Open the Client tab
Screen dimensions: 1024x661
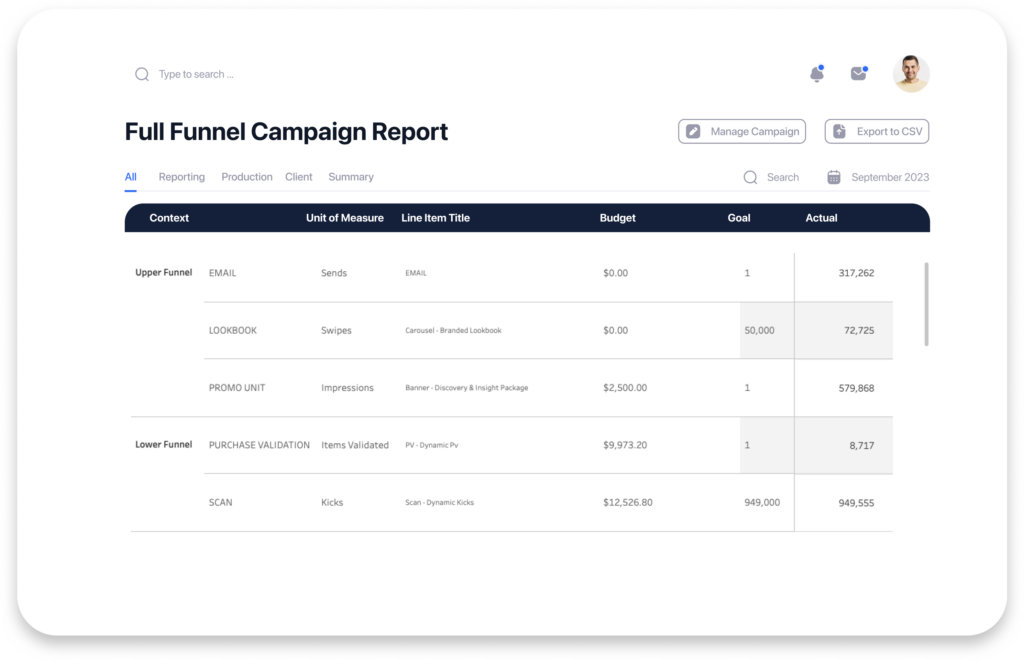(298, 177)
